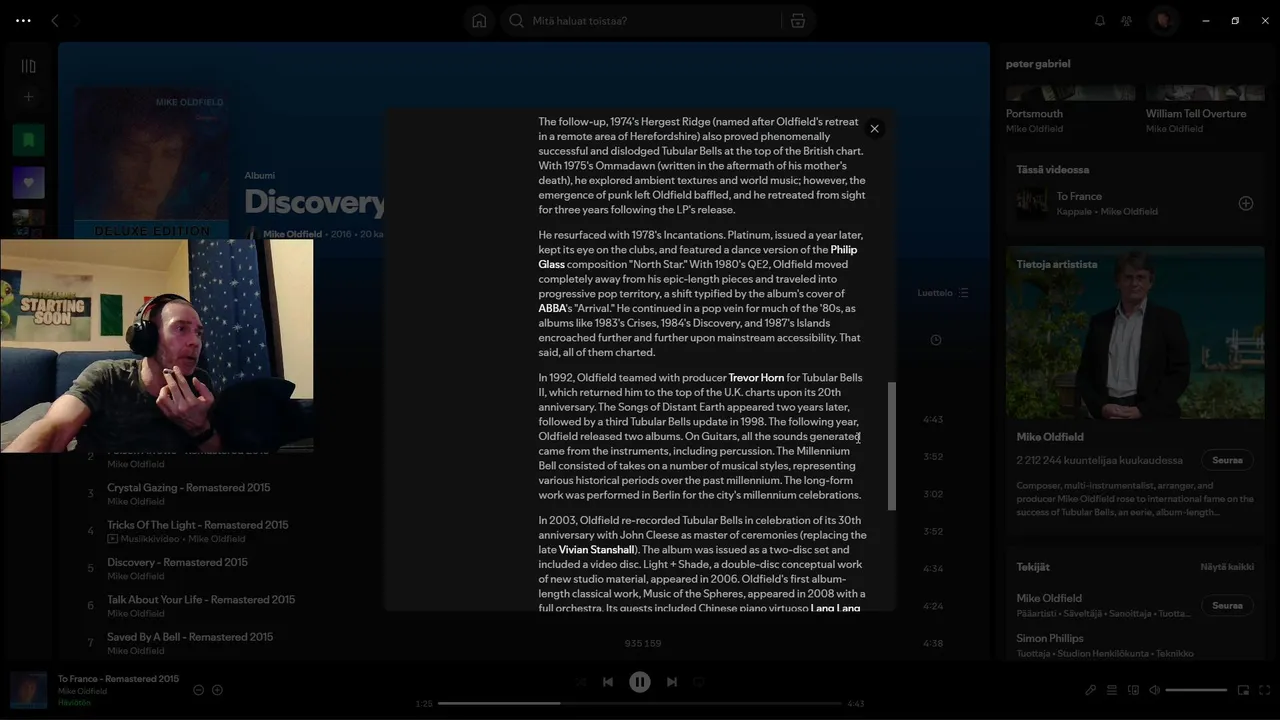
Task: Click the 'peter gabriel' panel heading
Action: pos(1038,64)
